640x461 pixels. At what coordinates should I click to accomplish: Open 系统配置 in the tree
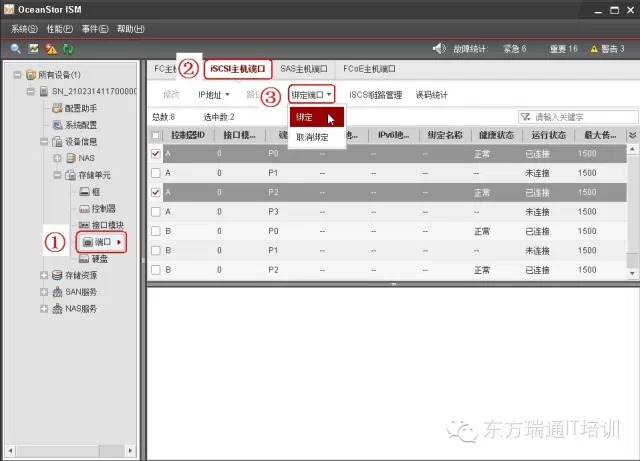click(x=75, y=125)
